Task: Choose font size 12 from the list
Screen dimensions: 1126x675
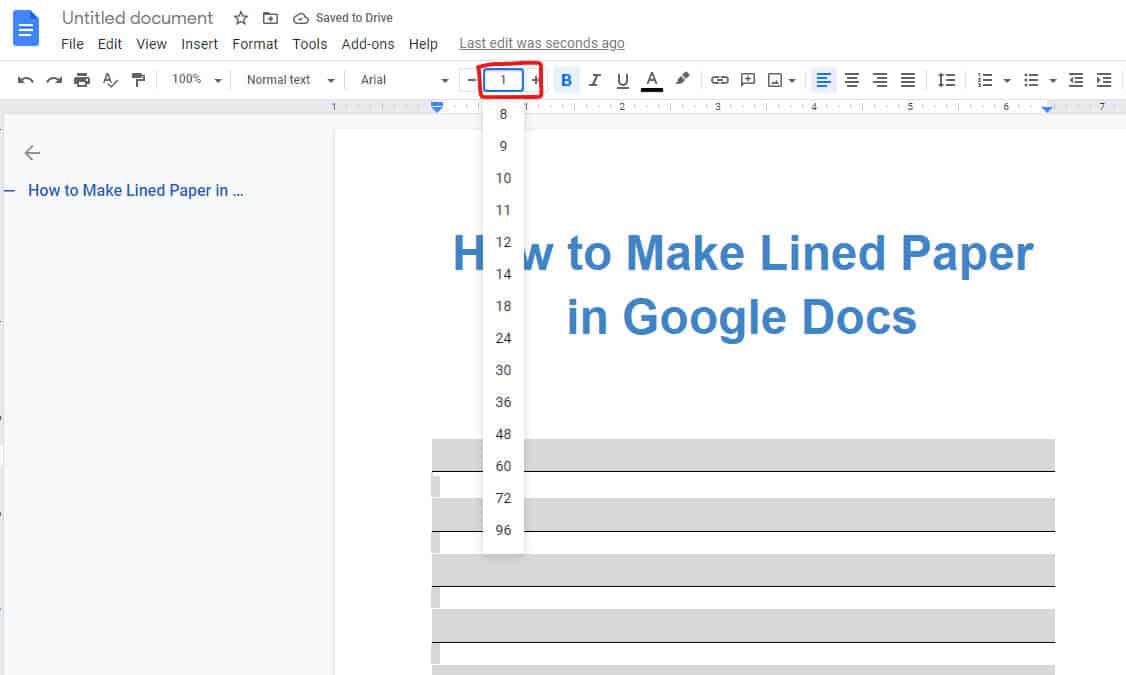Action: (x=503, y=242)
